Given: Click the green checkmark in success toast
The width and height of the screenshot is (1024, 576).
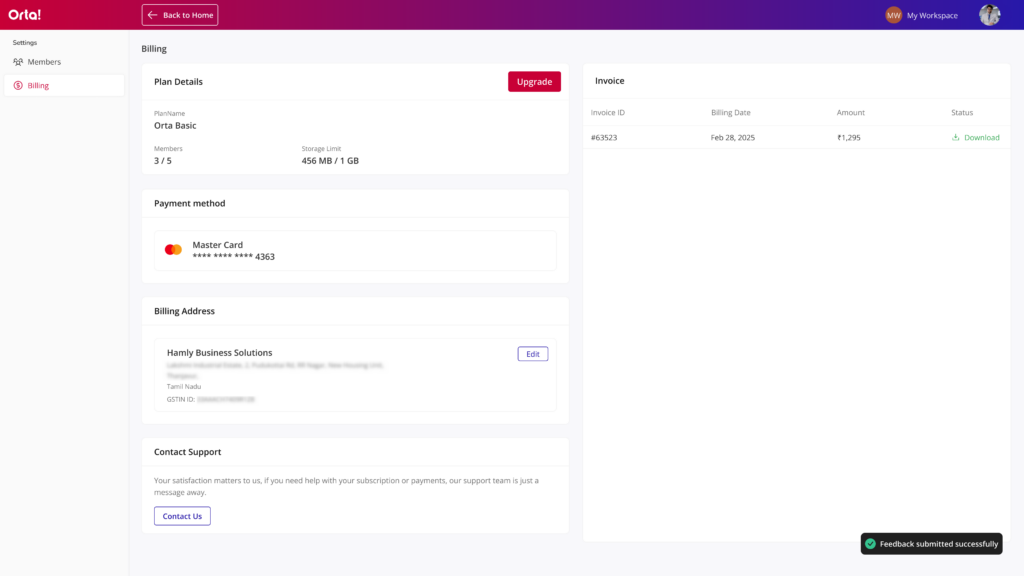Looking at the screenshot, I should pos(871,544).
